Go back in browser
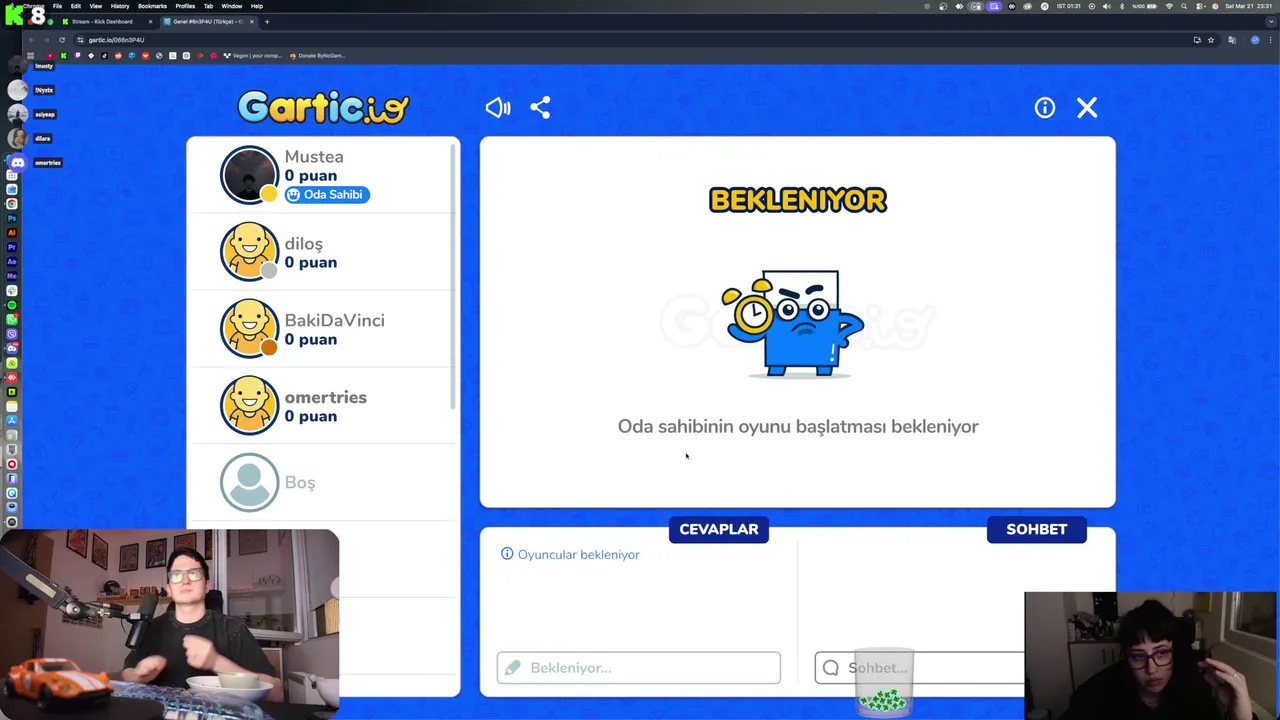 [x=31, y=40]
